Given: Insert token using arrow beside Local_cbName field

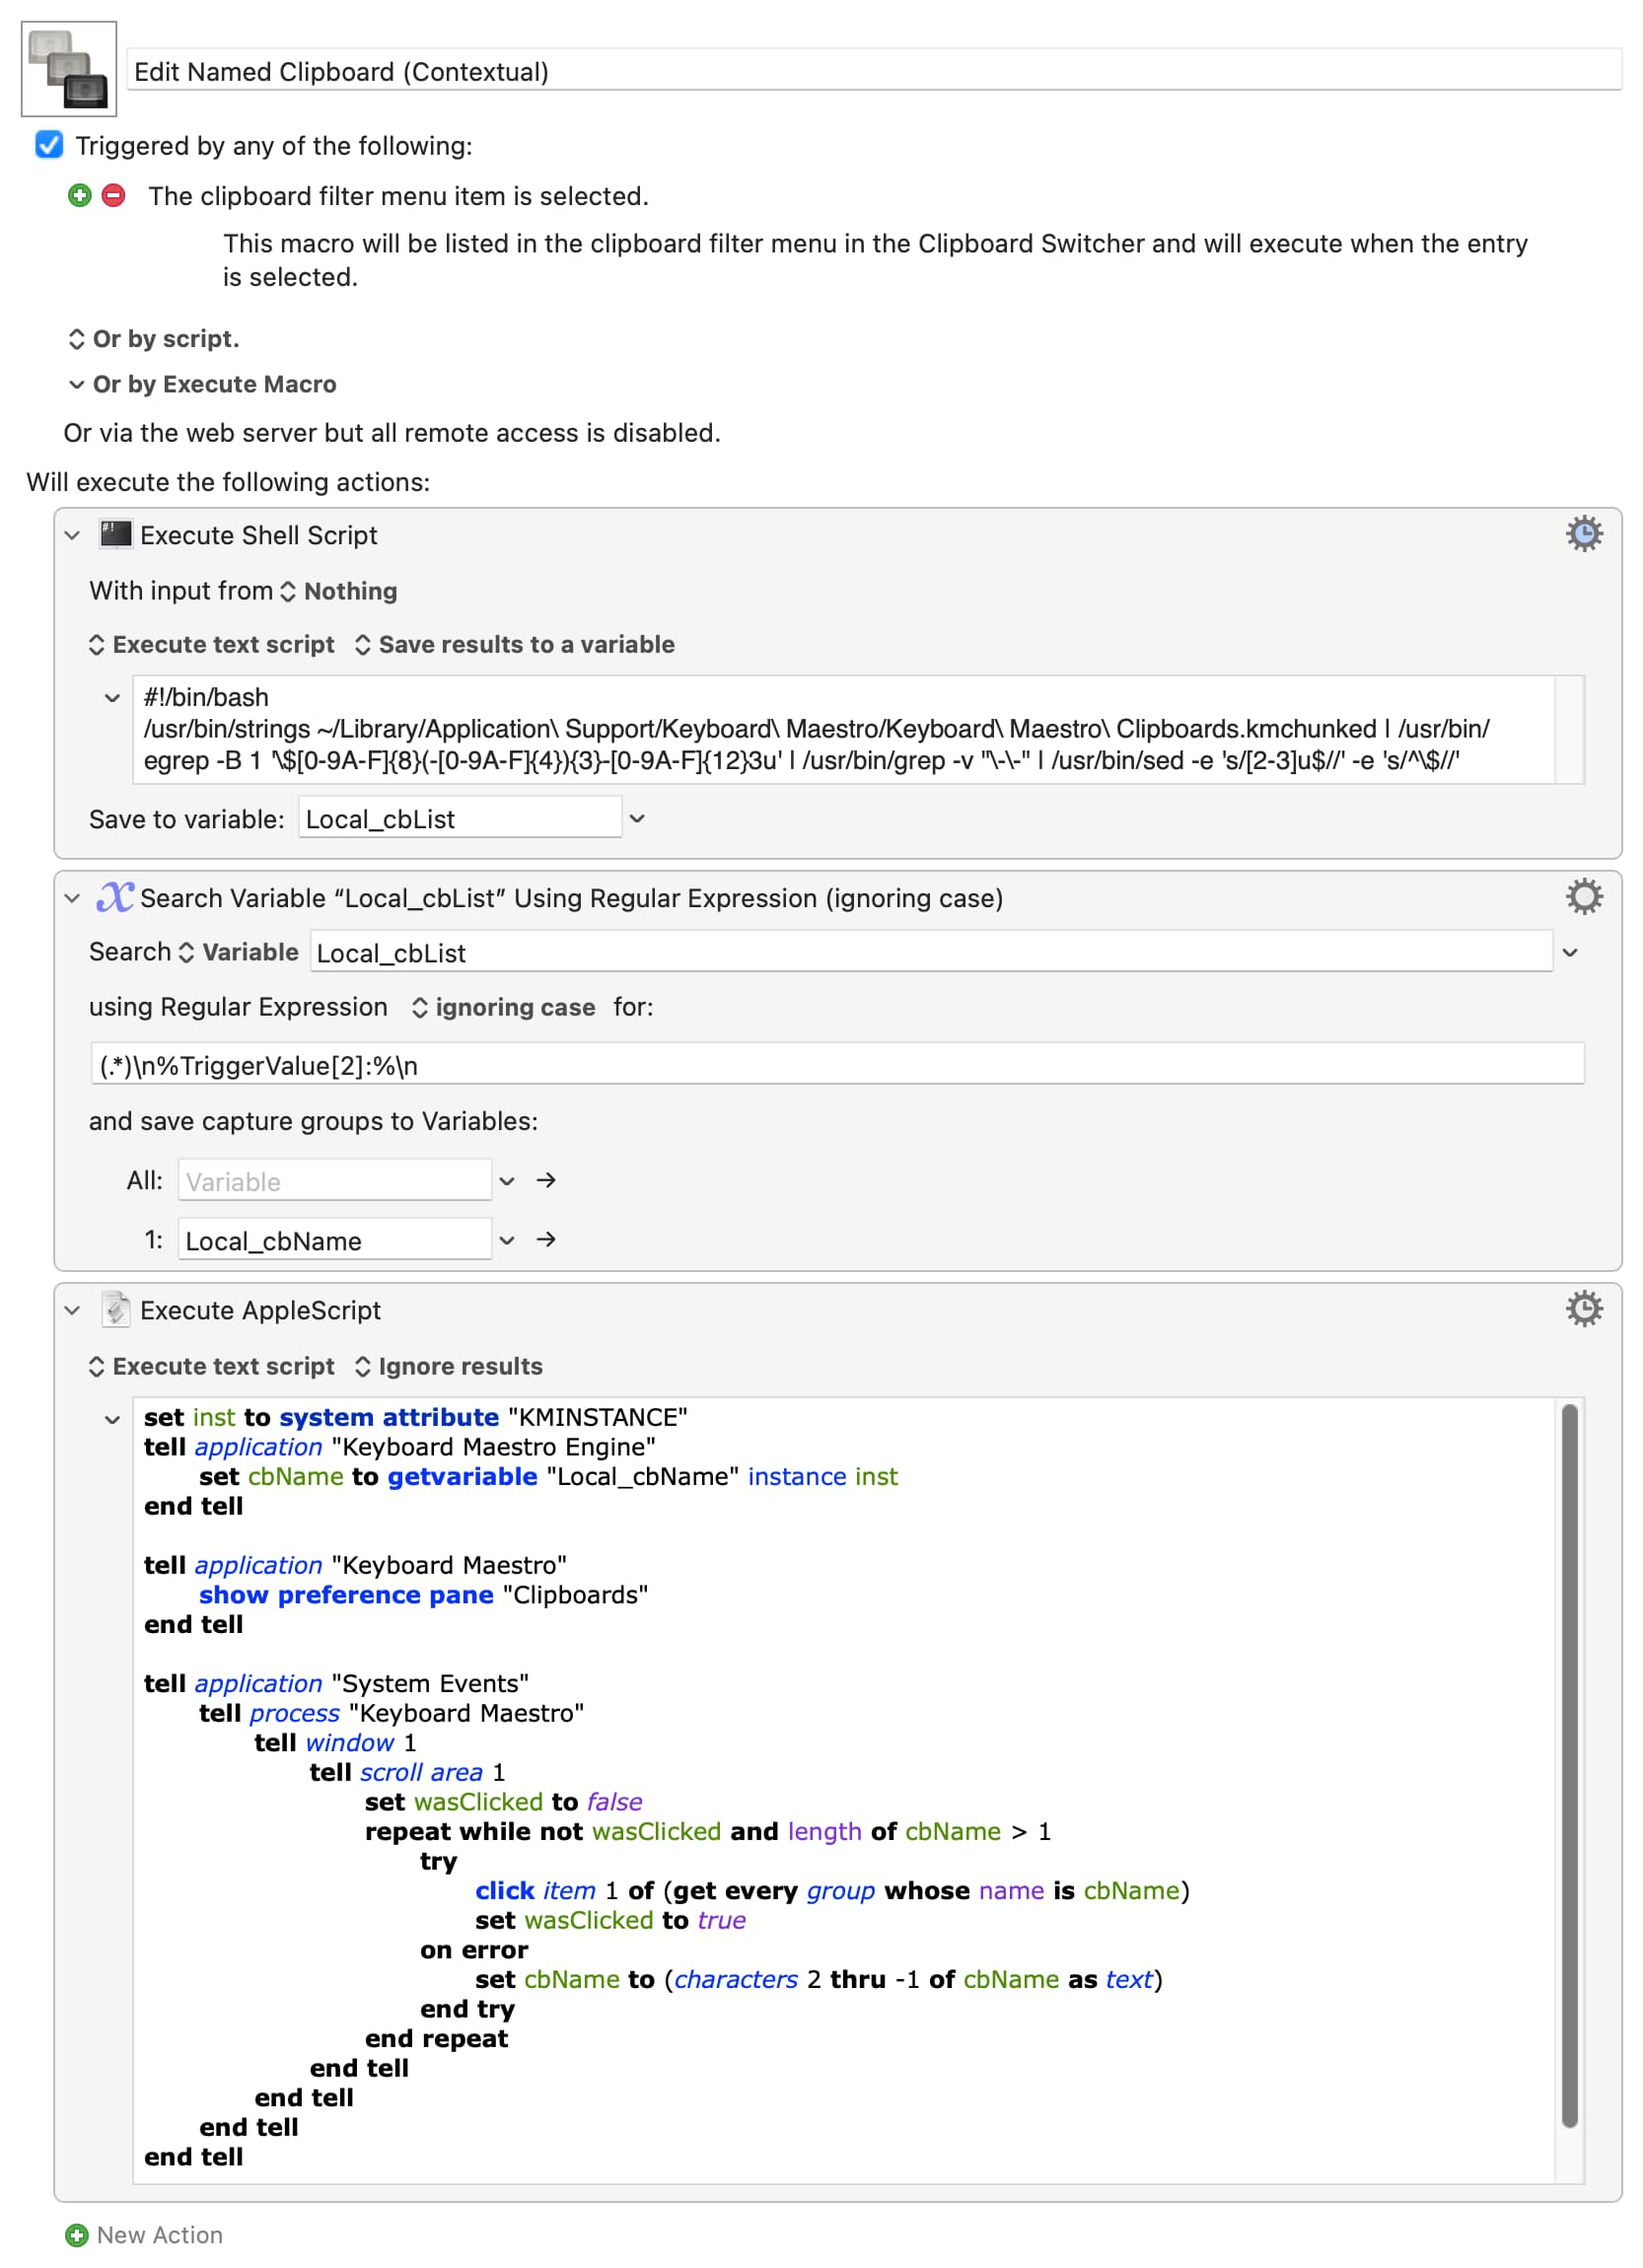Looking at the screenshot, I should coord(546,1239).
